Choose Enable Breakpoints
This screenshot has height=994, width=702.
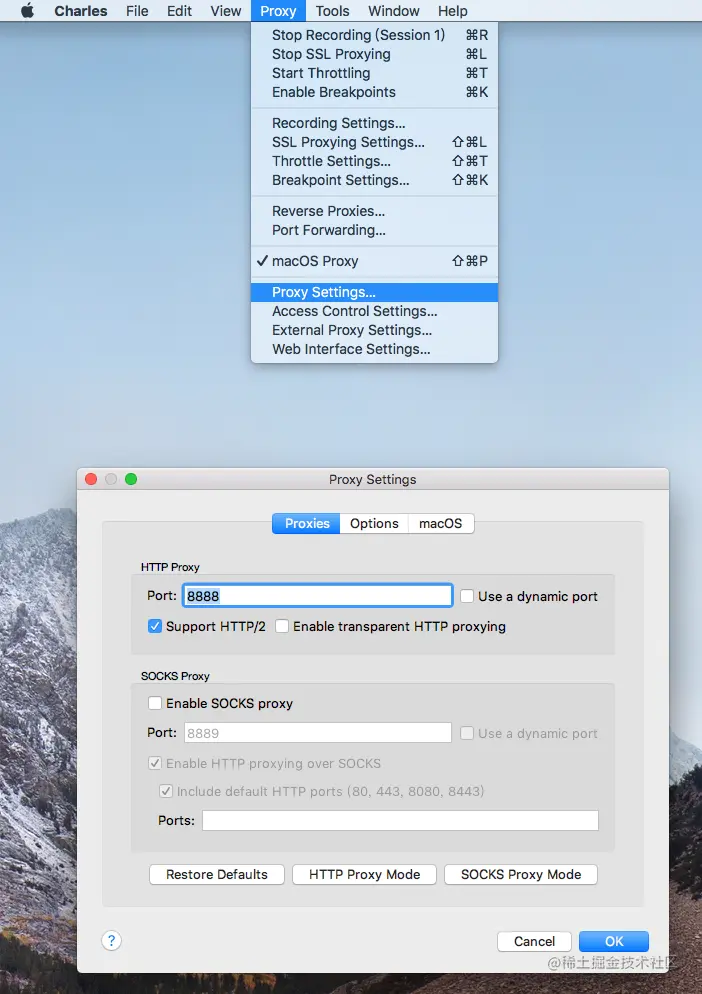pos(374,92)
